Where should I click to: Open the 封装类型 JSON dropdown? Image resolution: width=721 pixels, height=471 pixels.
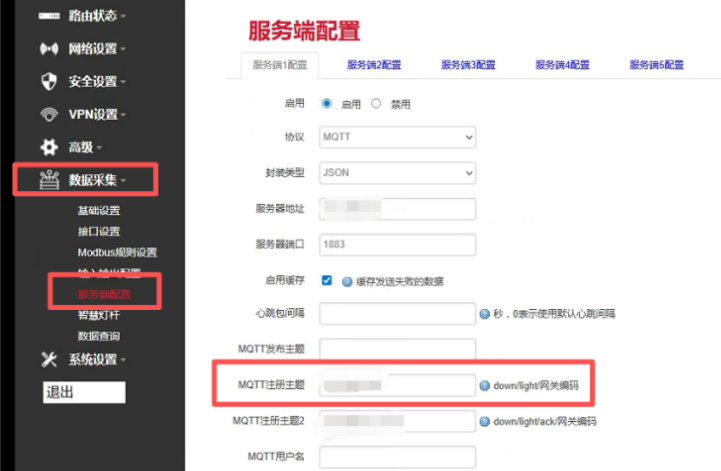click(x=398, y=173)
